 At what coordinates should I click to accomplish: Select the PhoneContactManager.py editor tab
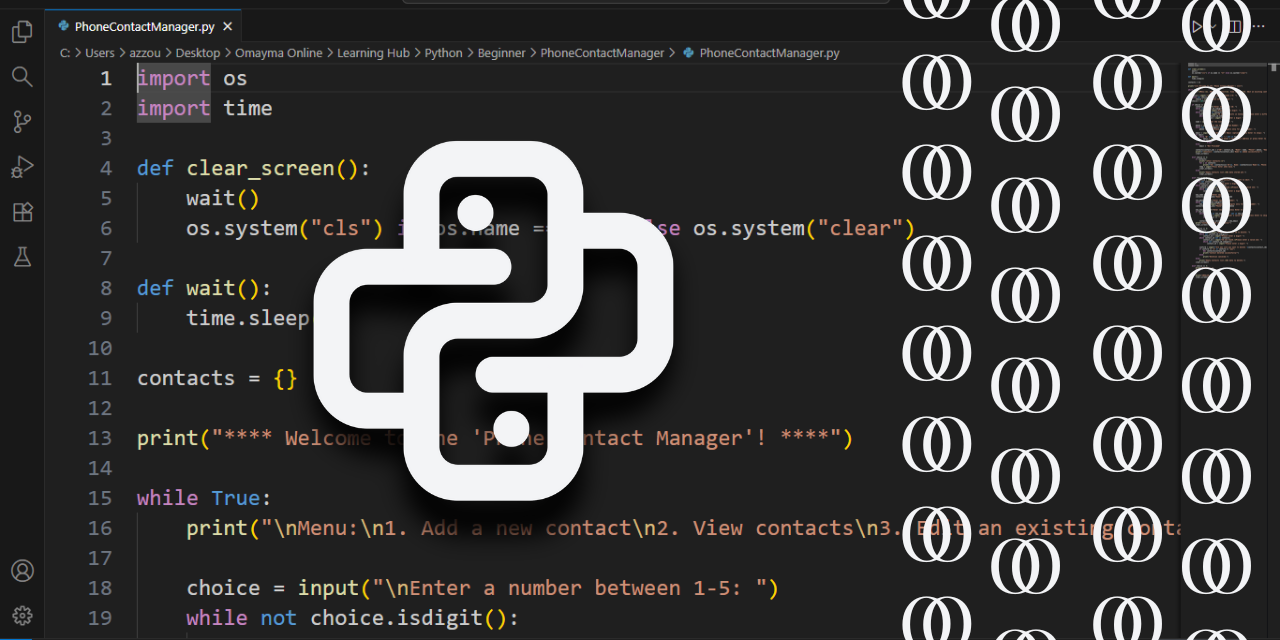(145, 27)
